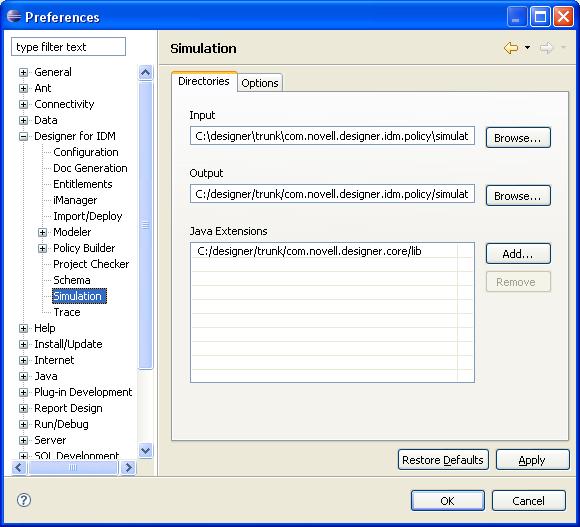Click the Eclipse icon in title bar
This screenshot has height=527, width=580.
pos(14,16)
